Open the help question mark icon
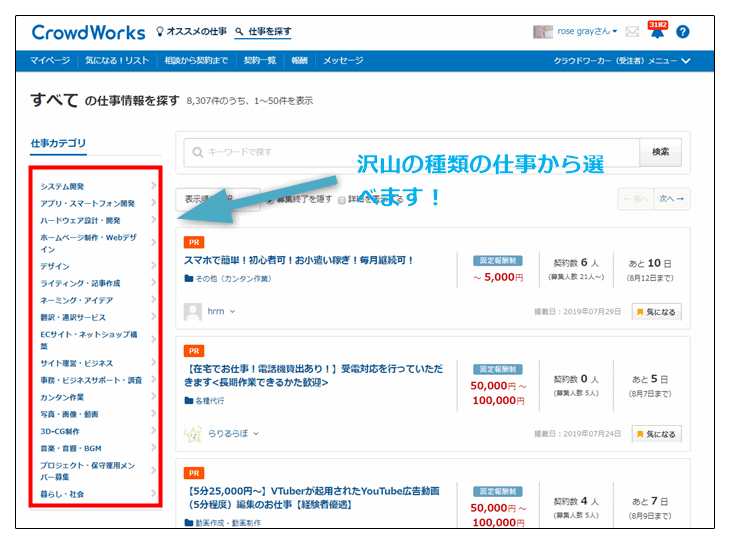The height and width of the screenshot is (544, 730). click(683, 32)
